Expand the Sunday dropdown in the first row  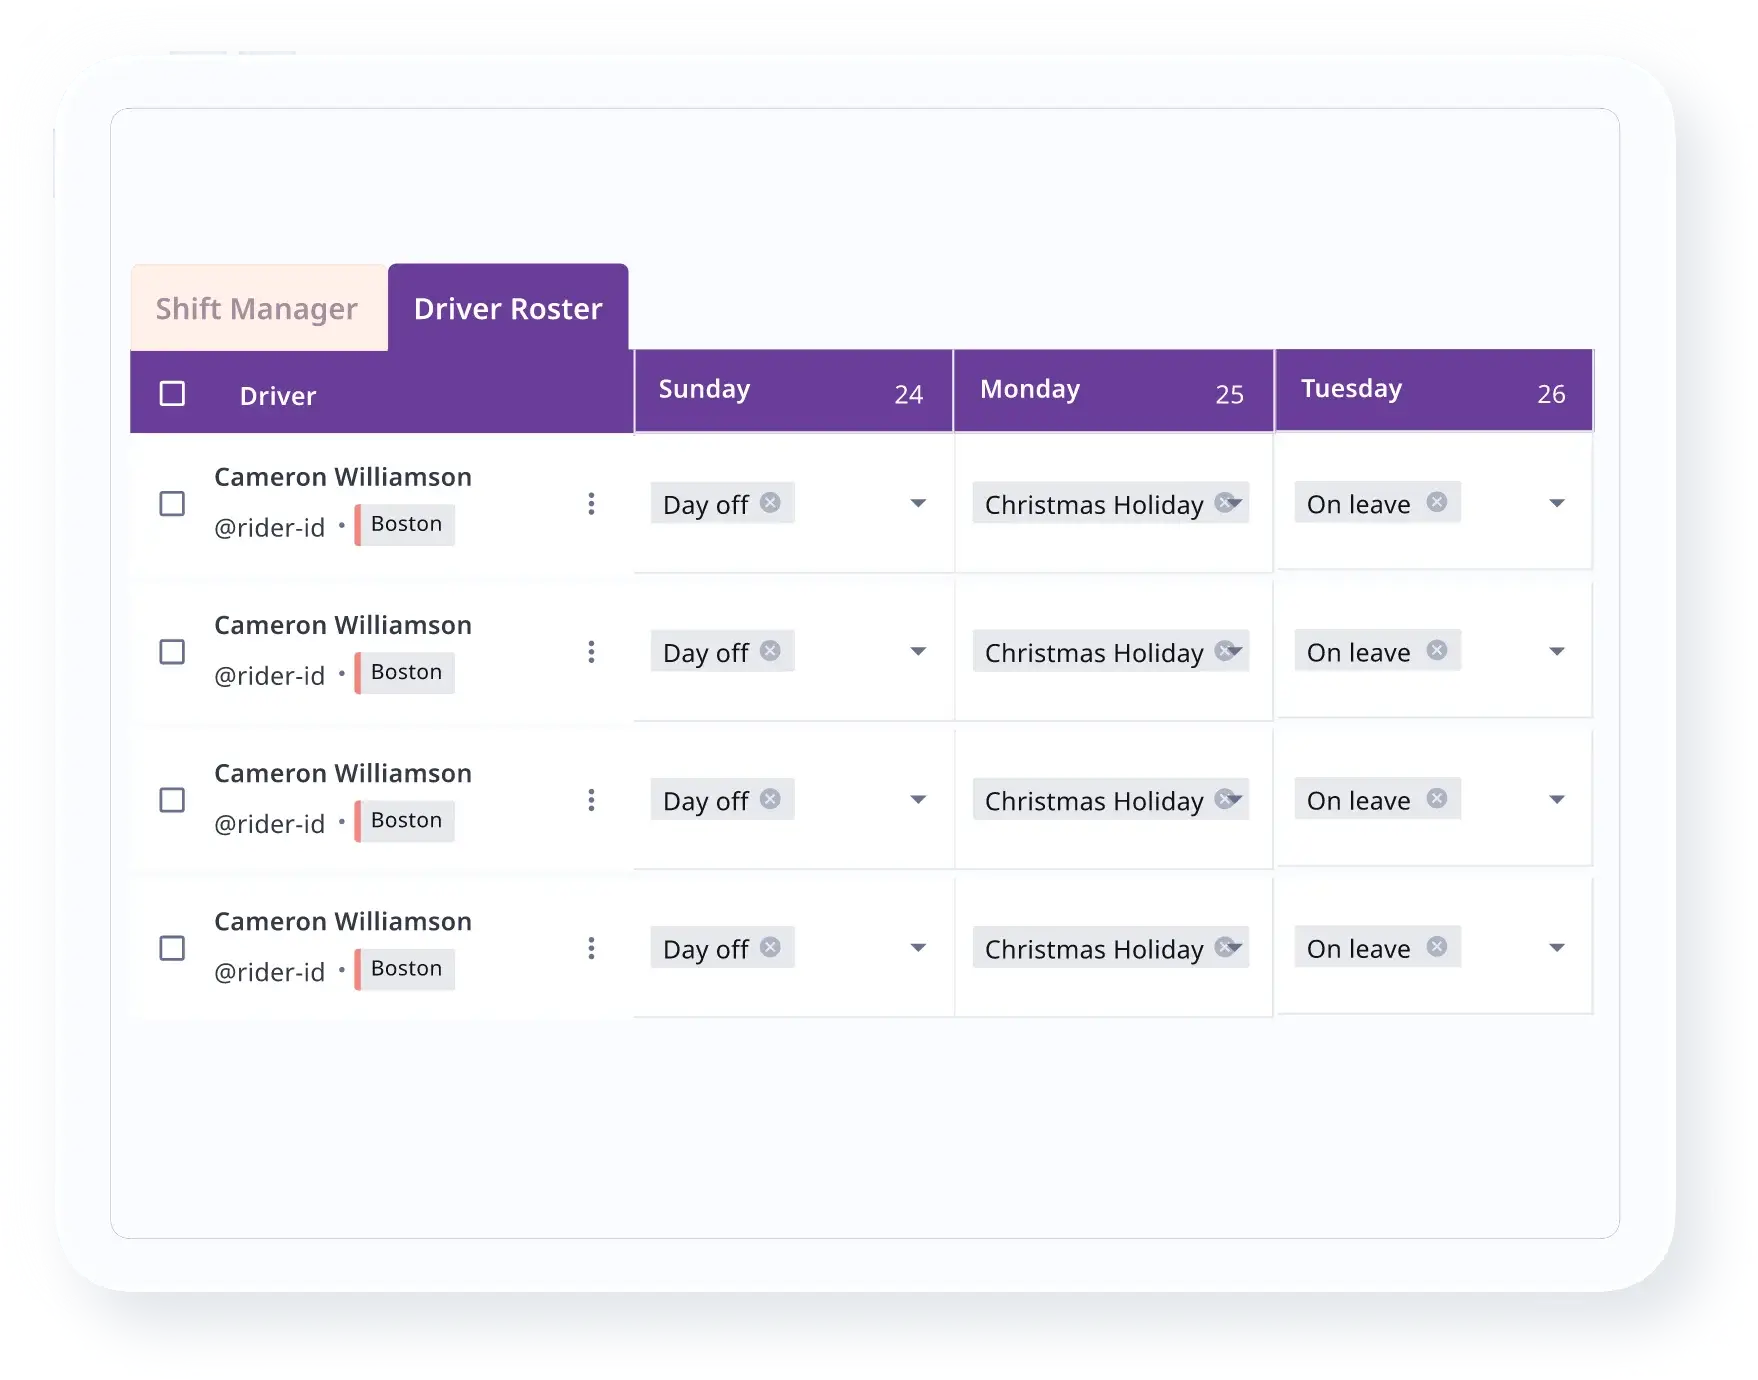[x=917, y=504]
